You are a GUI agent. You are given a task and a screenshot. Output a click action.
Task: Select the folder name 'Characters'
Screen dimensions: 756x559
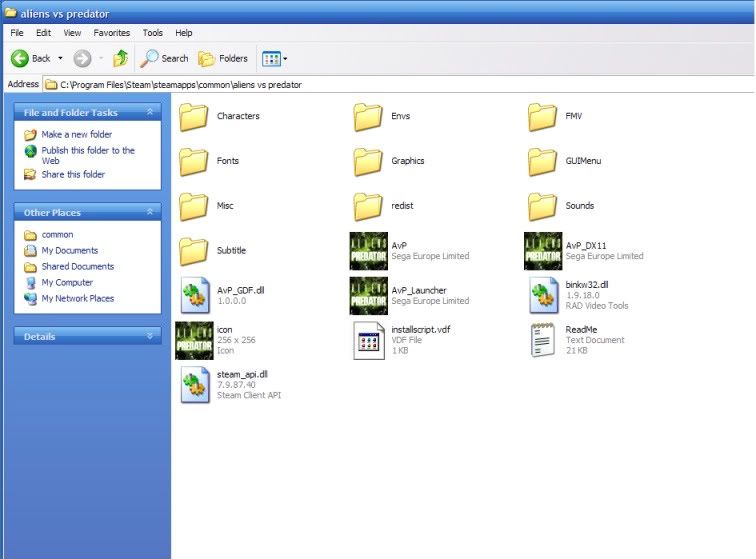coord(238,116)
